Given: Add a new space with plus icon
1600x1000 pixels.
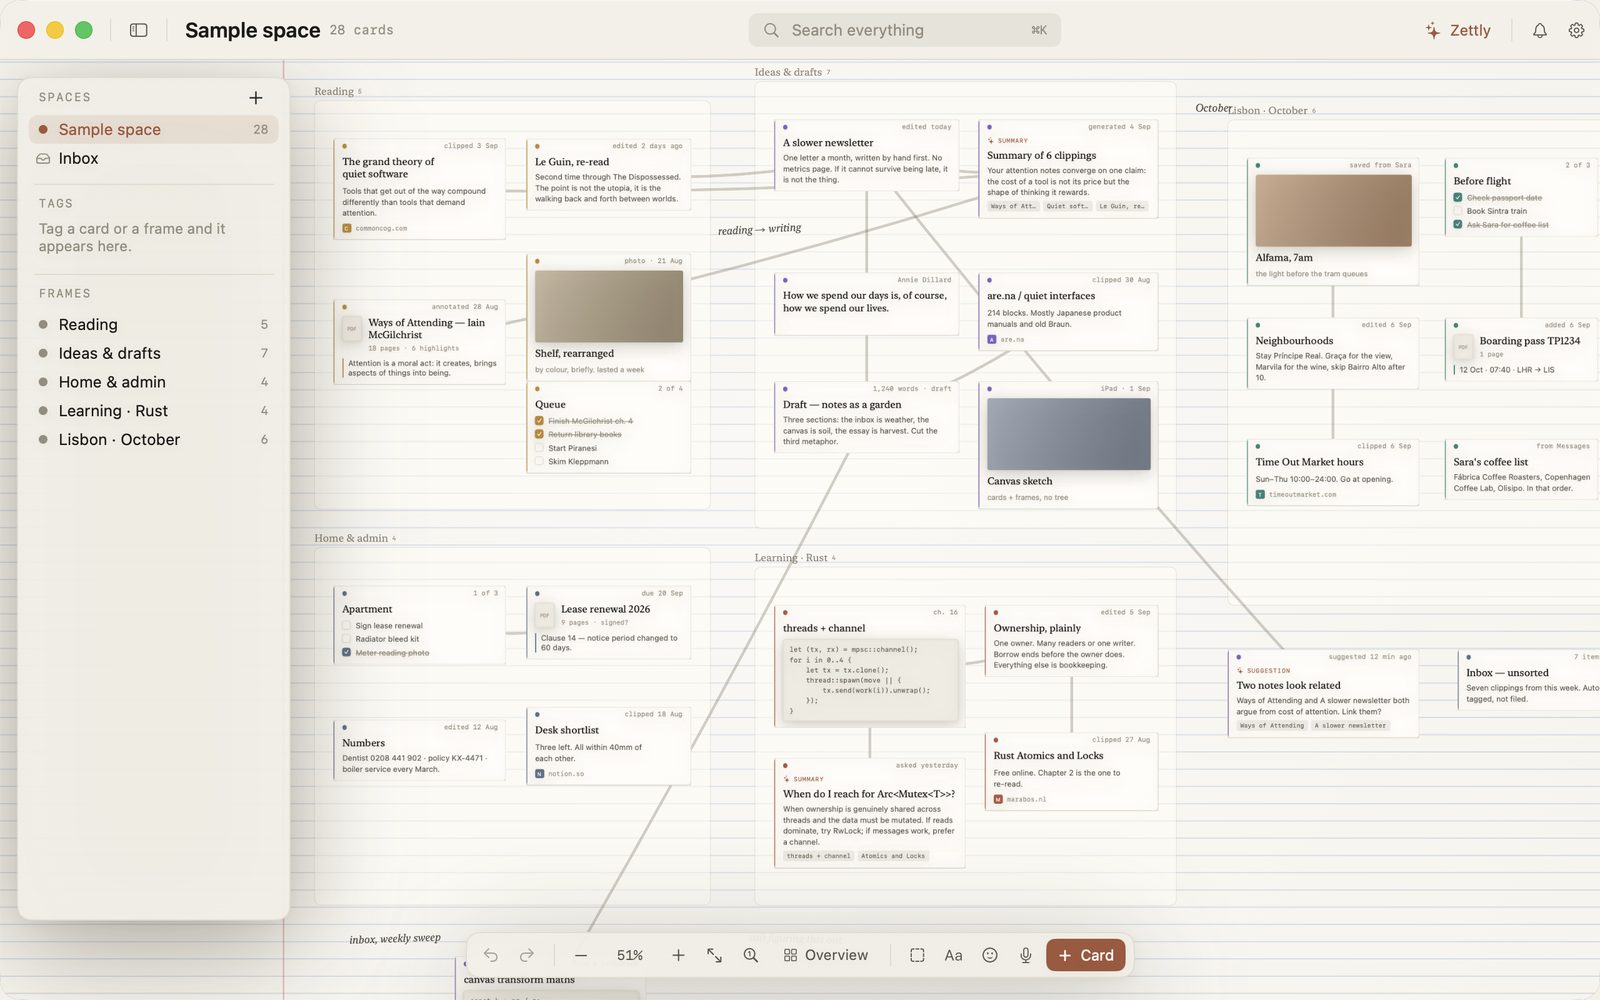Looking at the screenshot, I should pos(256,97).
